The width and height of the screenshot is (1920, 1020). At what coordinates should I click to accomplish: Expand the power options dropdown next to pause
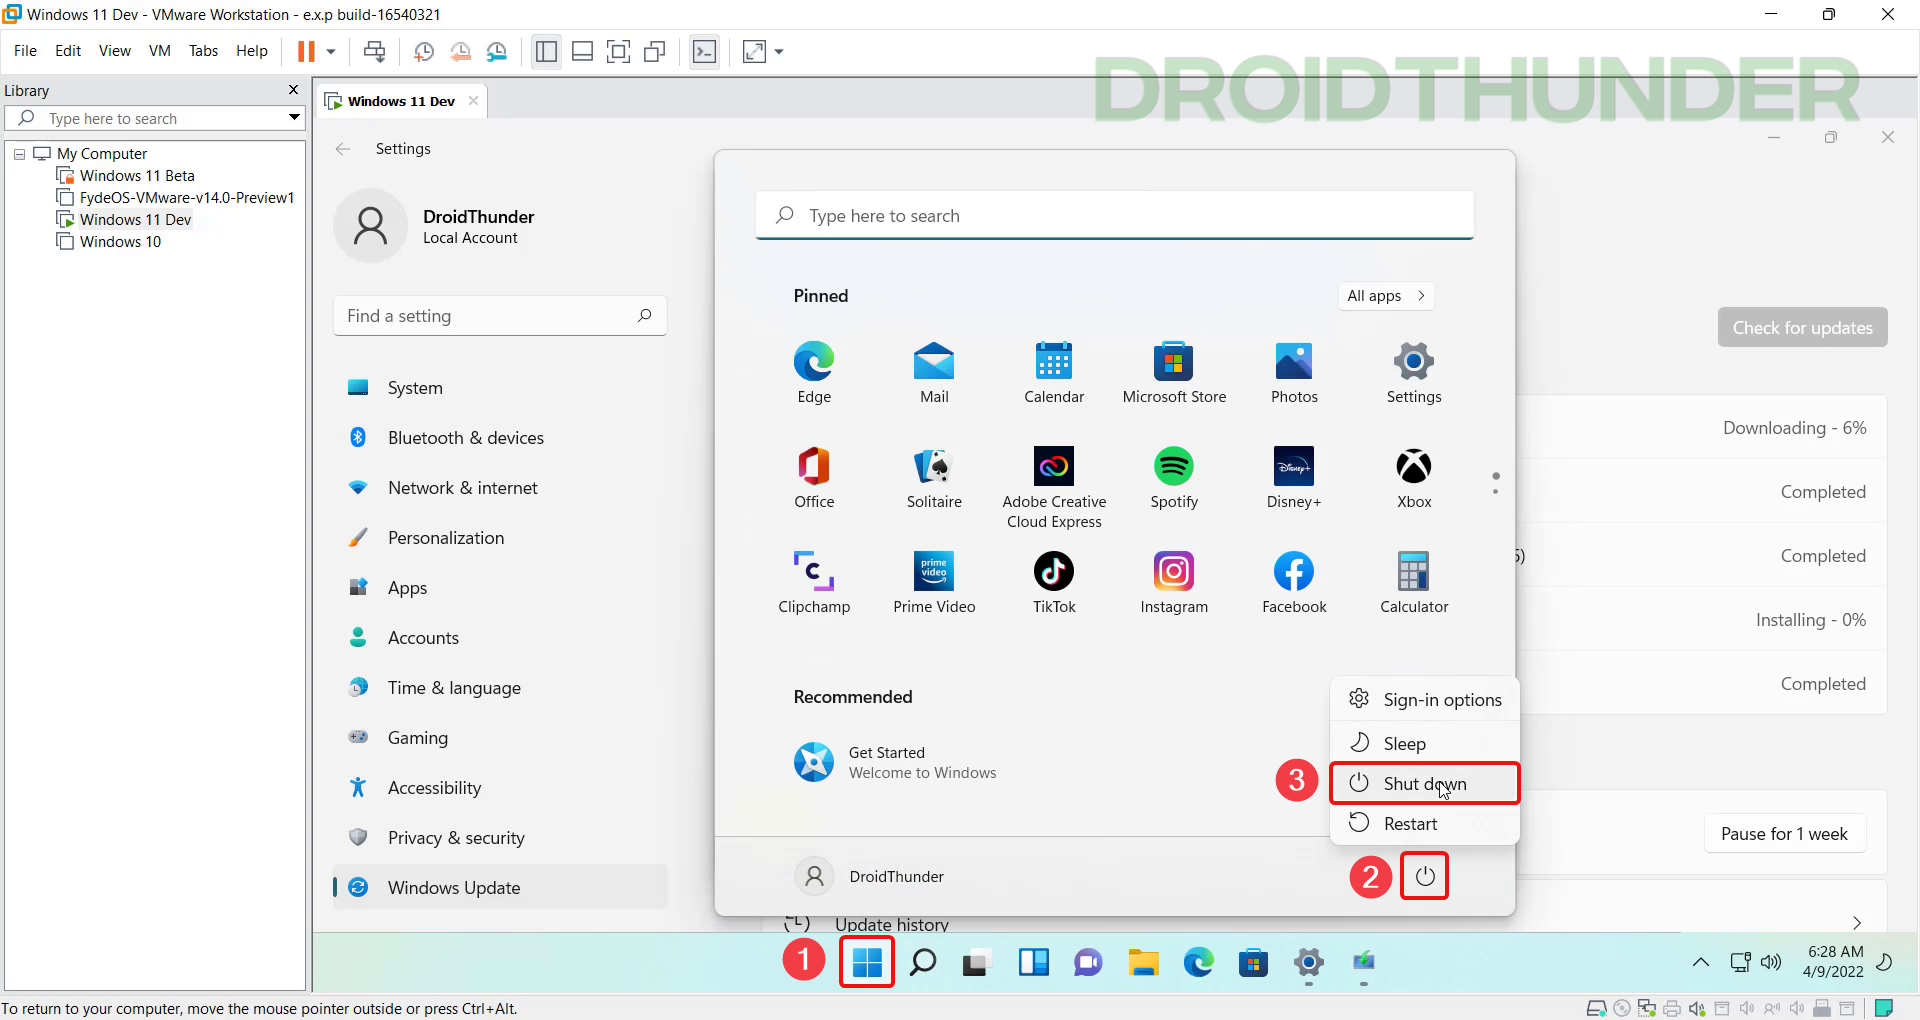[x=331, y=51]
